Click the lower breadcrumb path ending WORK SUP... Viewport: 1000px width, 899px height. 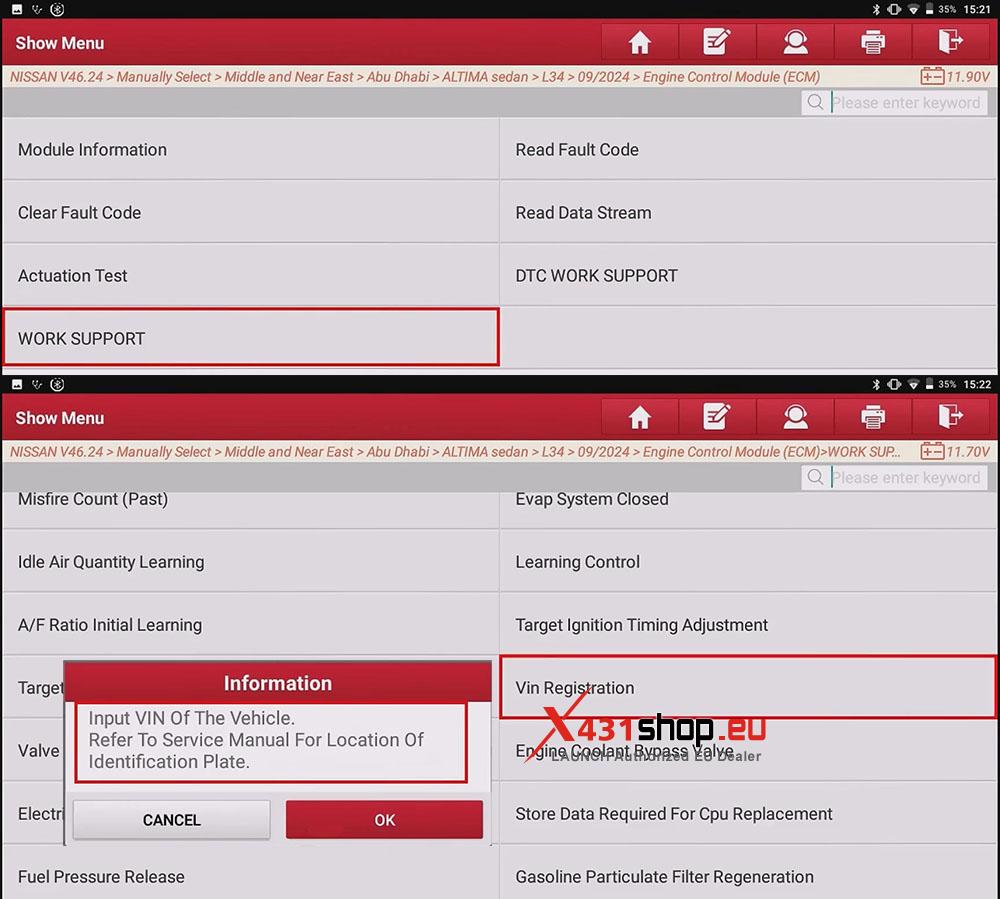[455, 451]
